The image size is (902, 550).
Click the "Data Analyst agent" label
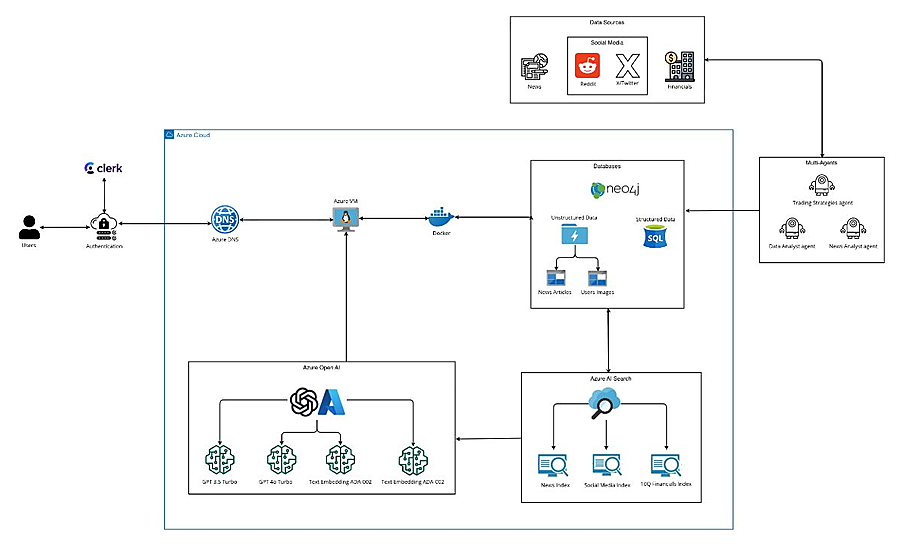coord(792,246)
